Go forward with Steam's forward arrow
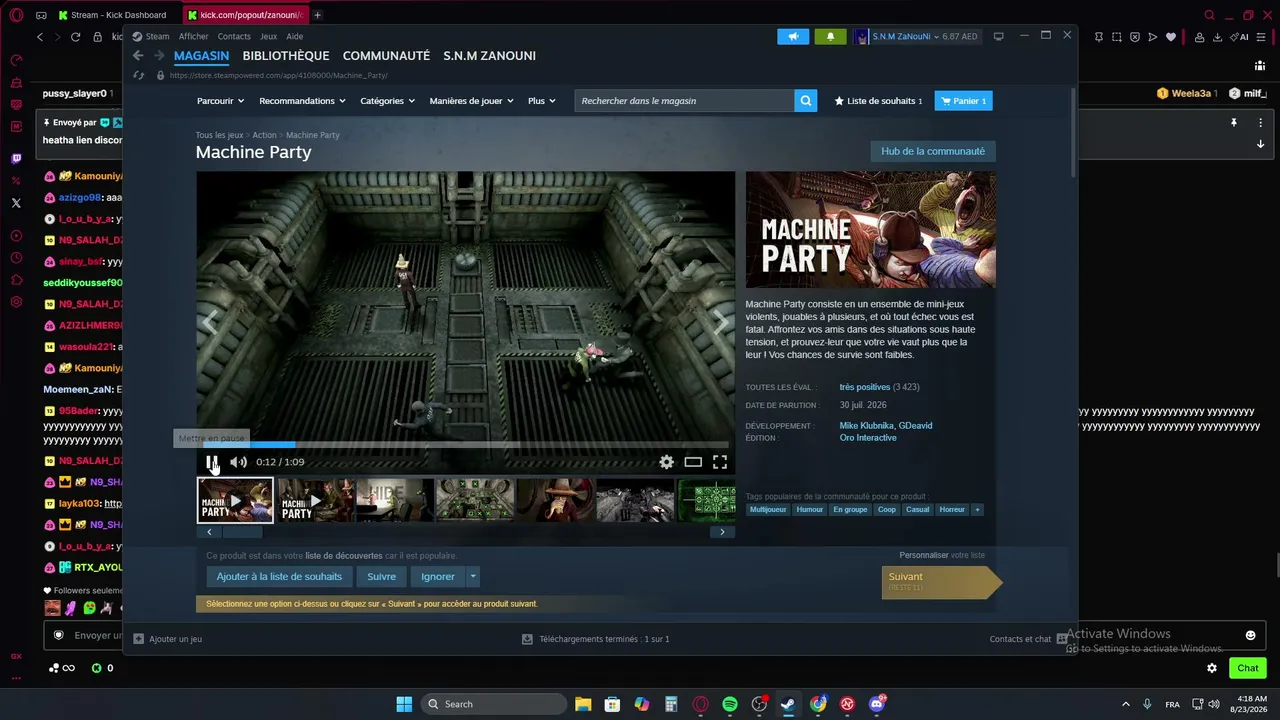Viewport: 1280px width, 720px height. (x=158, y=56)
